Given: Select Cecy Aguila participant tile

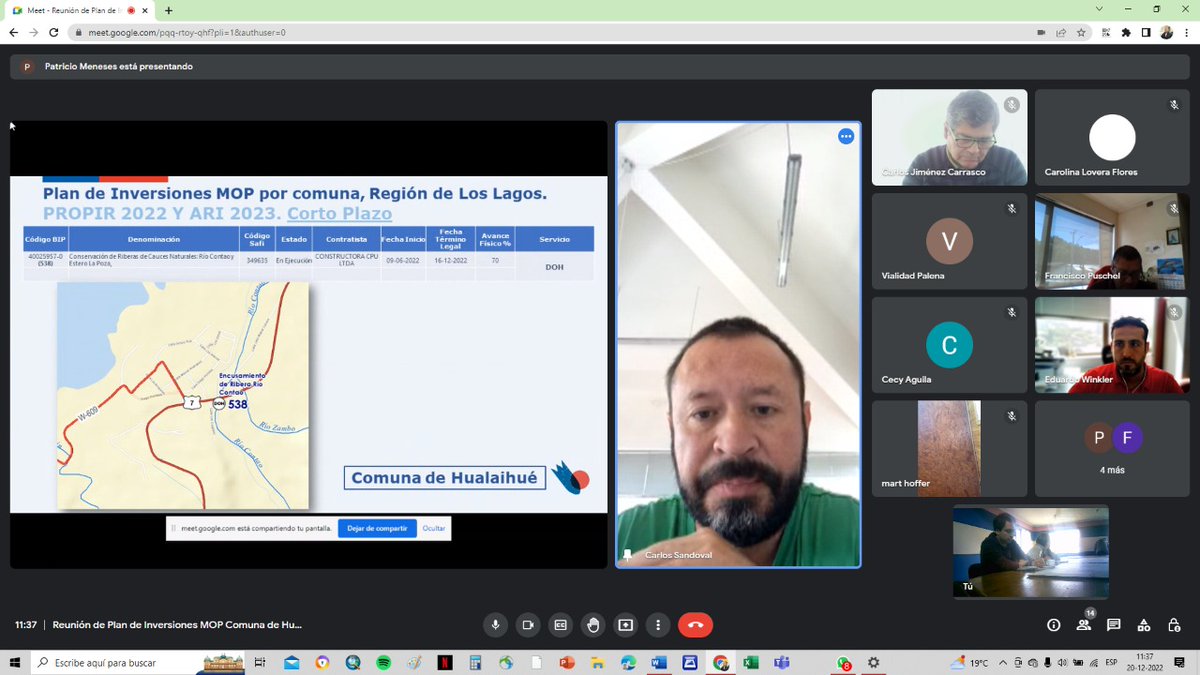Looking at the screenshot, I should 949,345.
